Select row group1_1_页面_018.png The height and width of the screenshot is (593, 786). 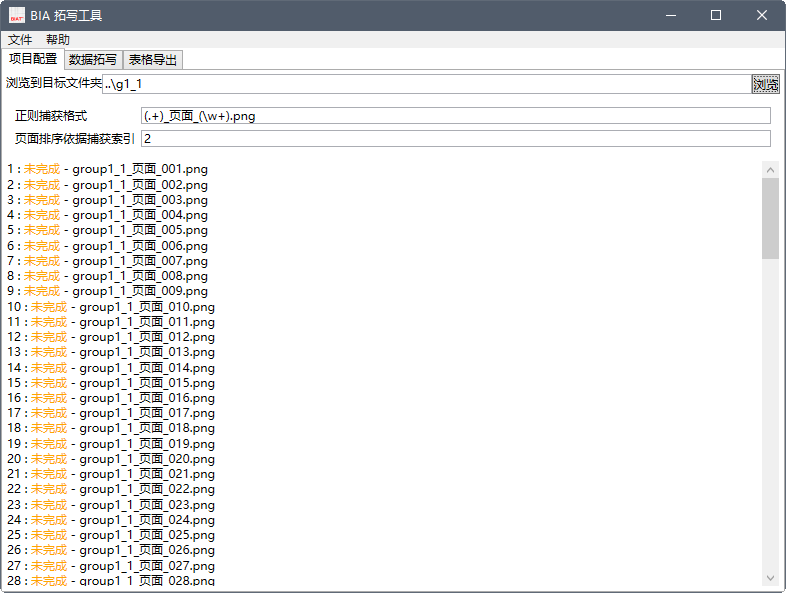coord(111,428)
